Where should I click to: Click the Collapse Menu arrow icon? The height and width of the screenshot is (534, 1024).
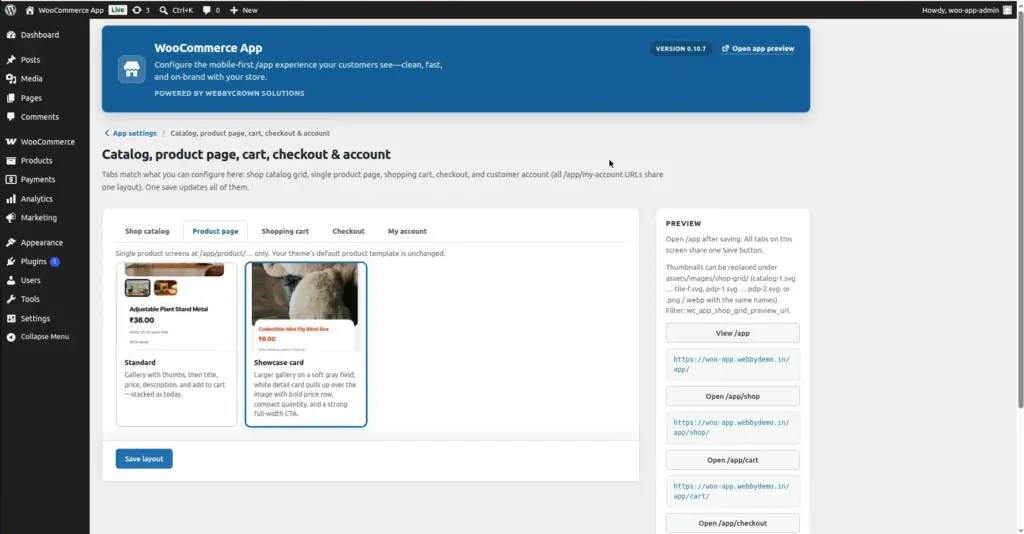(x=11, y=337)
